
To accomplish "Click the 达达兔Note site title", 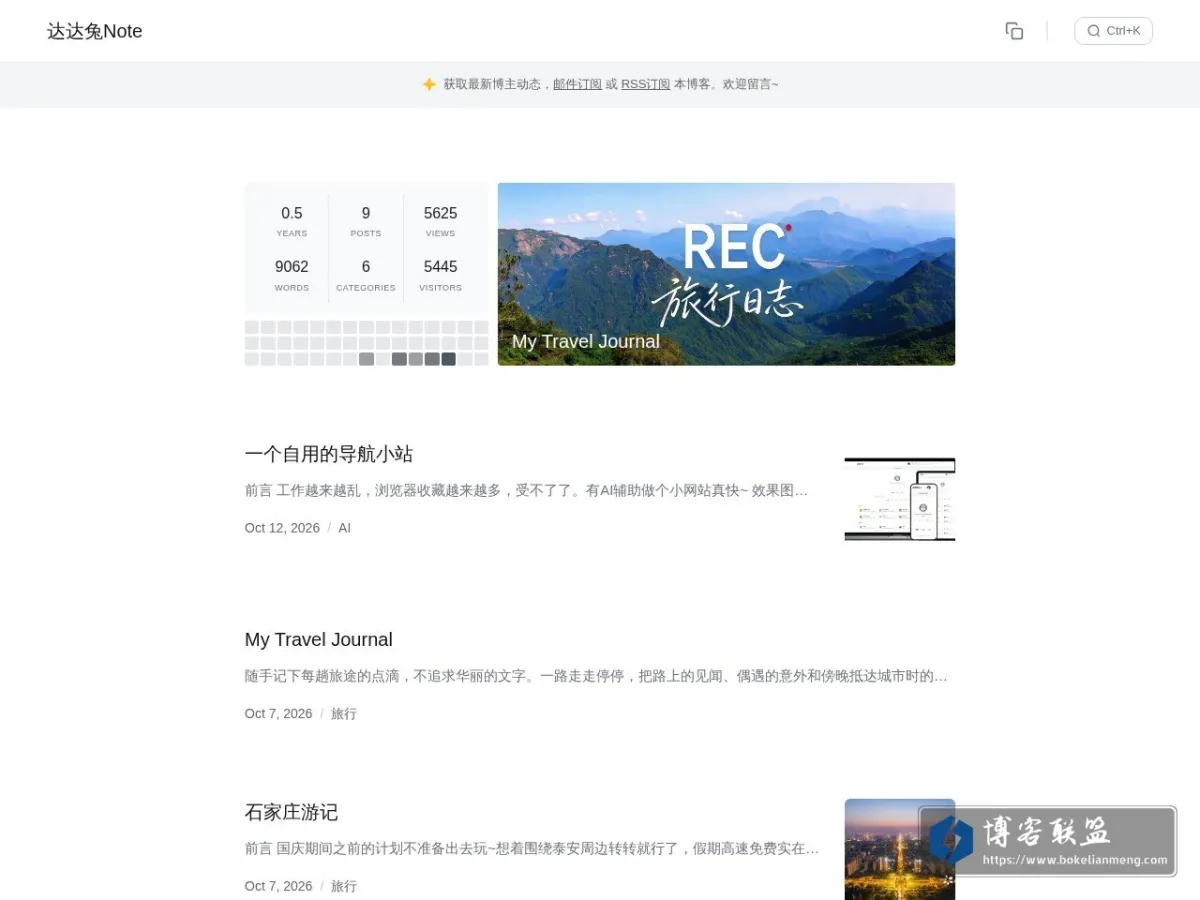I will tap(95, 31).
